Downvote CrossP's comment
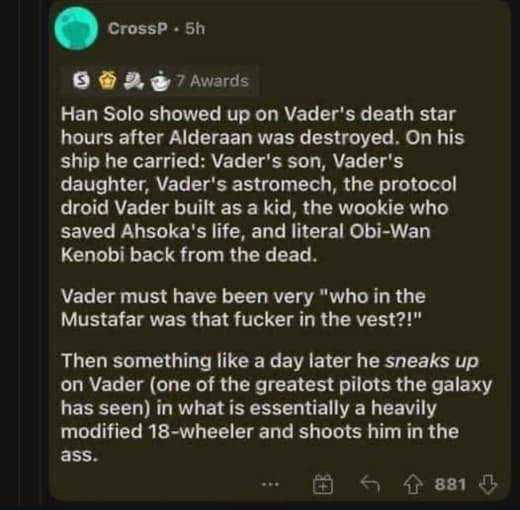 488,484
